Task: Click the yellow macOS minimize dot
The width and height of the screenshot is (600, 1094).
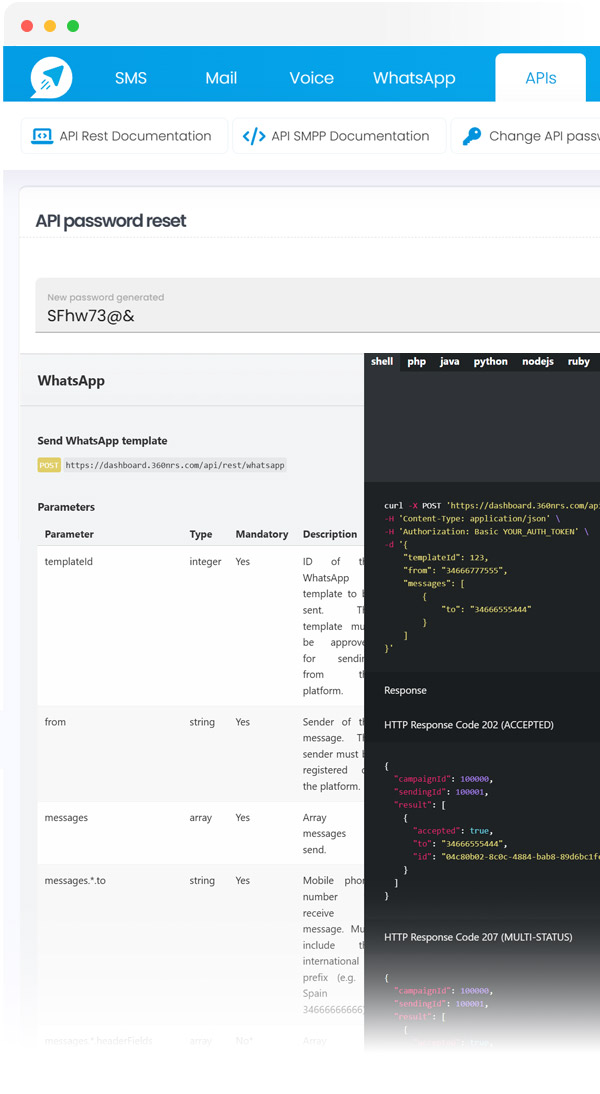Action: point(50,26)
